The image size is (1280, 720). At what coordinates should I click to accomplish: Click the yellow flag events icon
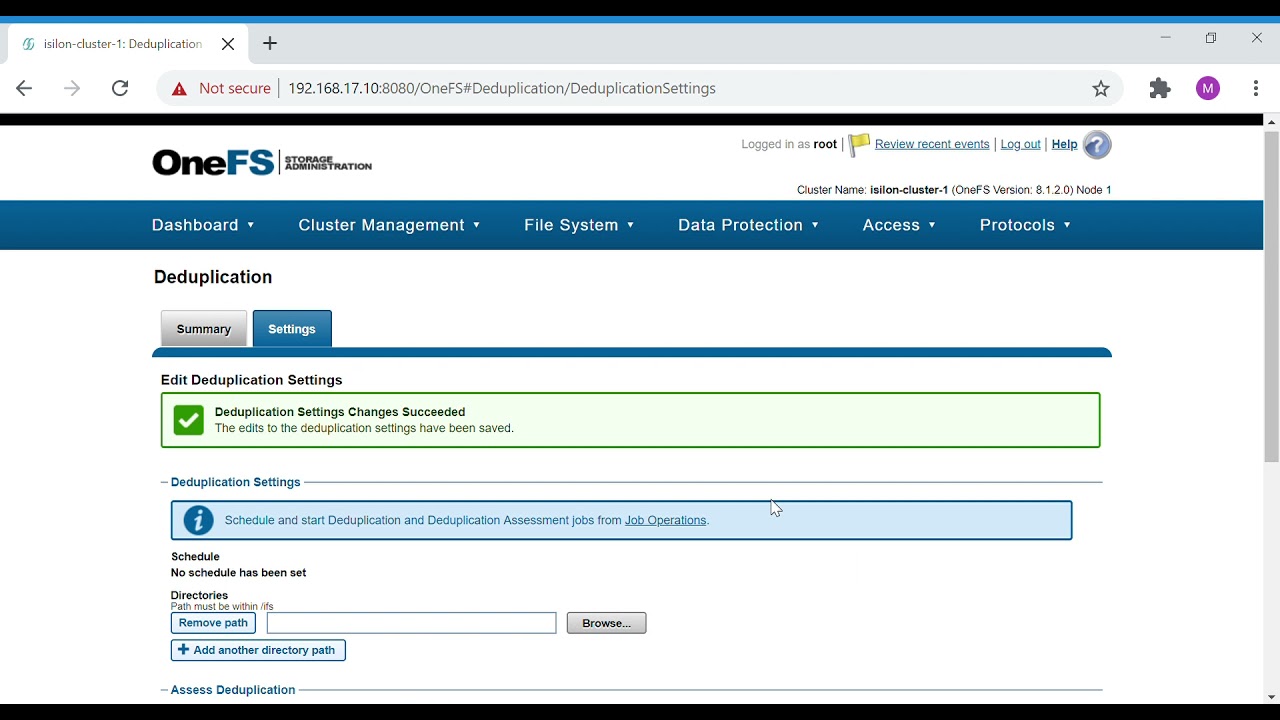(x=859, y=145)
